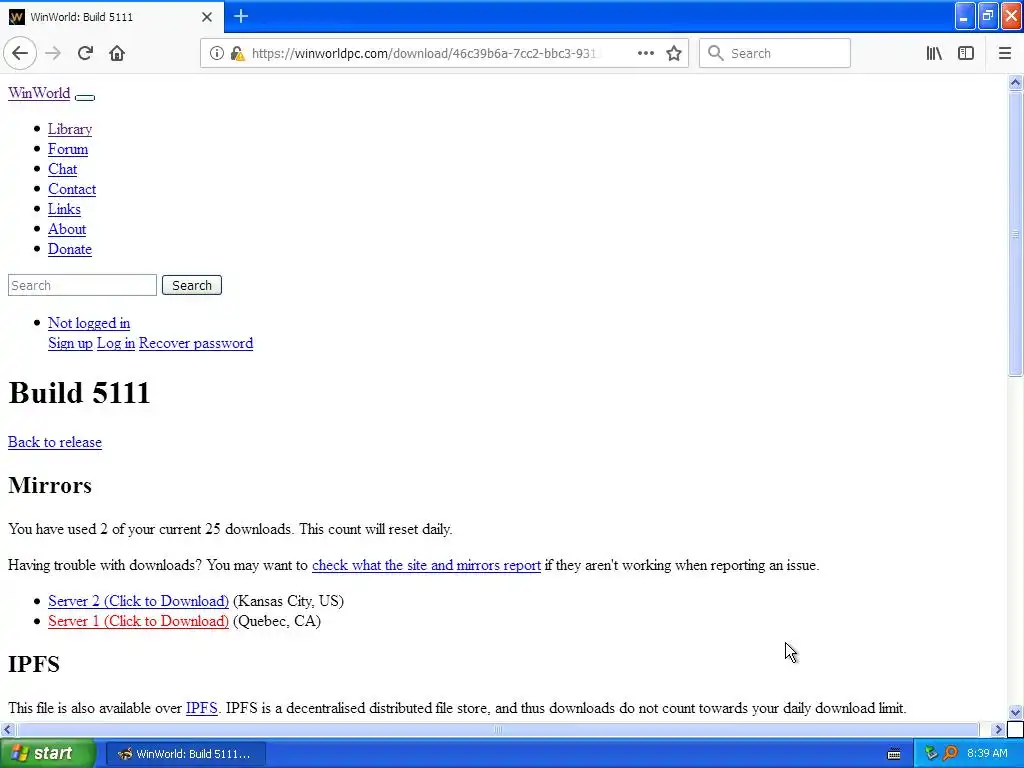Click the forward navigation arrow
The height and width of the screenshot is (768, 1024).
53,53
